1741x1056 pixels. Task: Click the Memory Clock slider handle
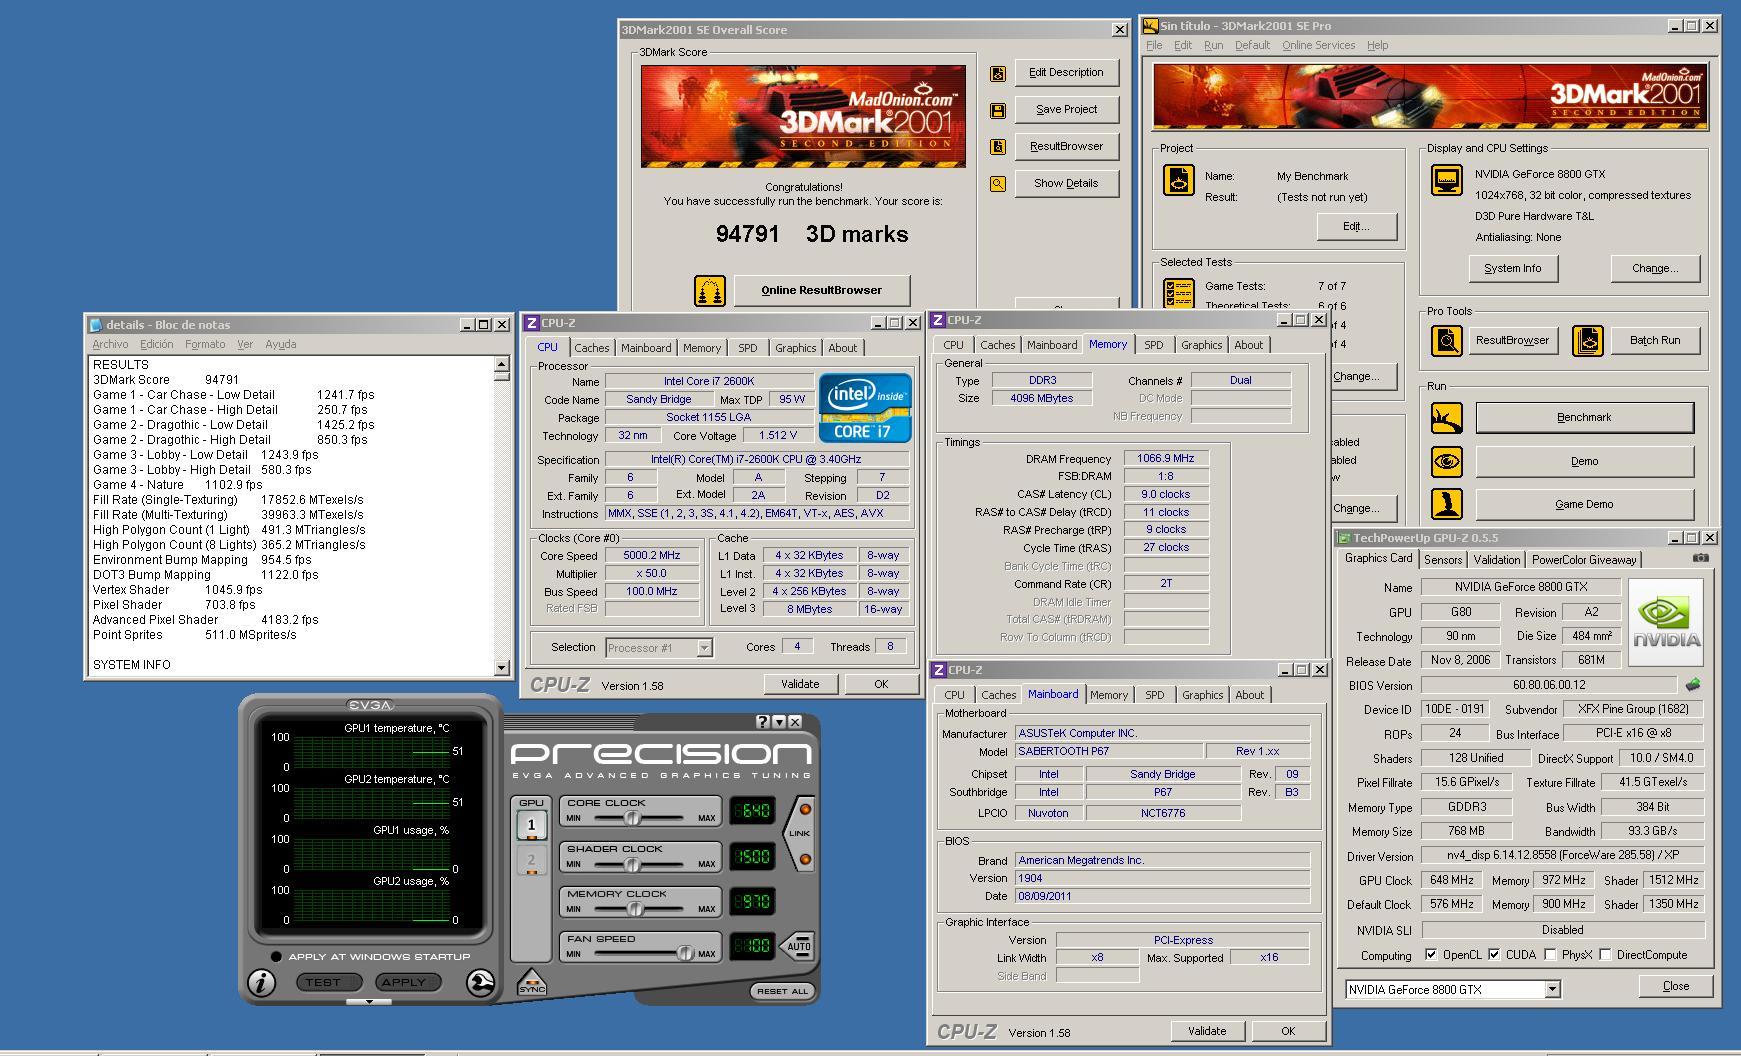(635, 909)
